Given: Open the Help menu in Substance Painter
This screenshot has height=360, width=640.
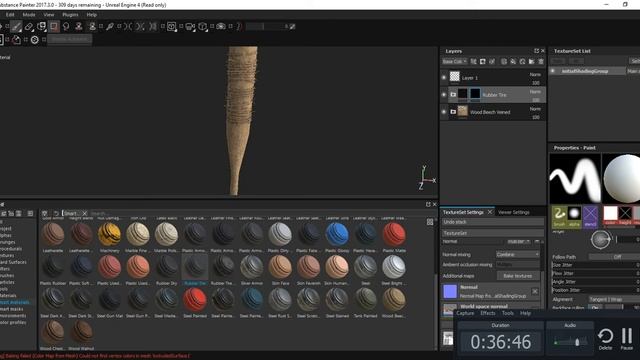Looking at the screenshot, I should coord(91,15).
